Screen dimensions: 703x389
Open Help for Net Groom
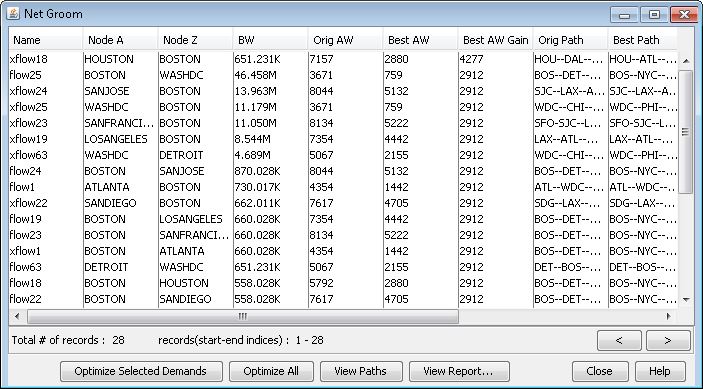coord(660,372)
